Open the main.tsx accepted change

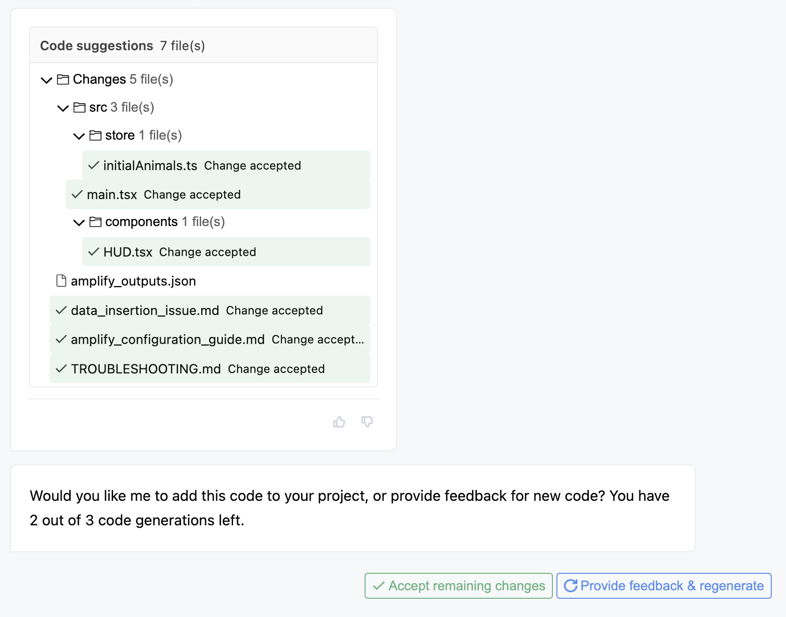(x=218, y=194)
